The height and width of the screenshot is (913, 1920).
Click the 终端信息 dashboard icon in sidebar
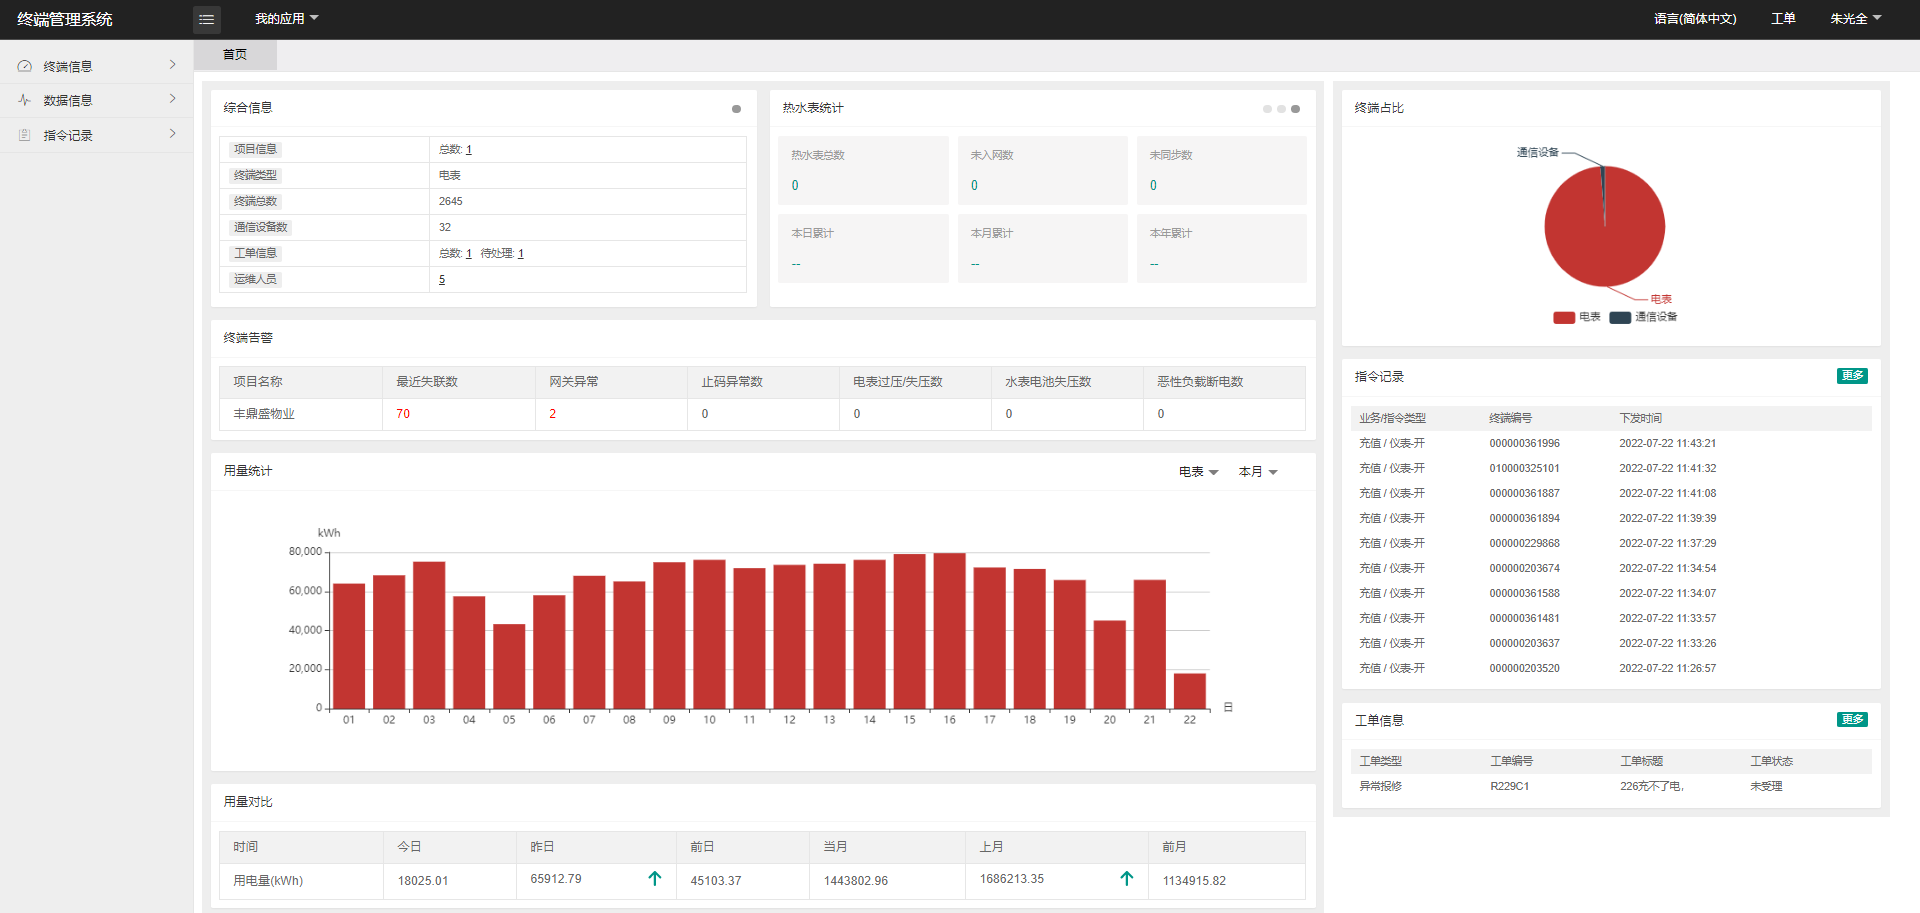click(25, 66)
